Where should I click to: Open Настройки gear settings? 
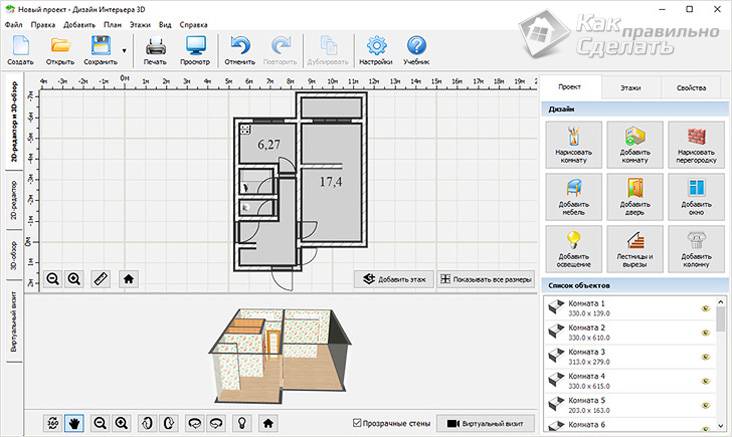(376, 50)
